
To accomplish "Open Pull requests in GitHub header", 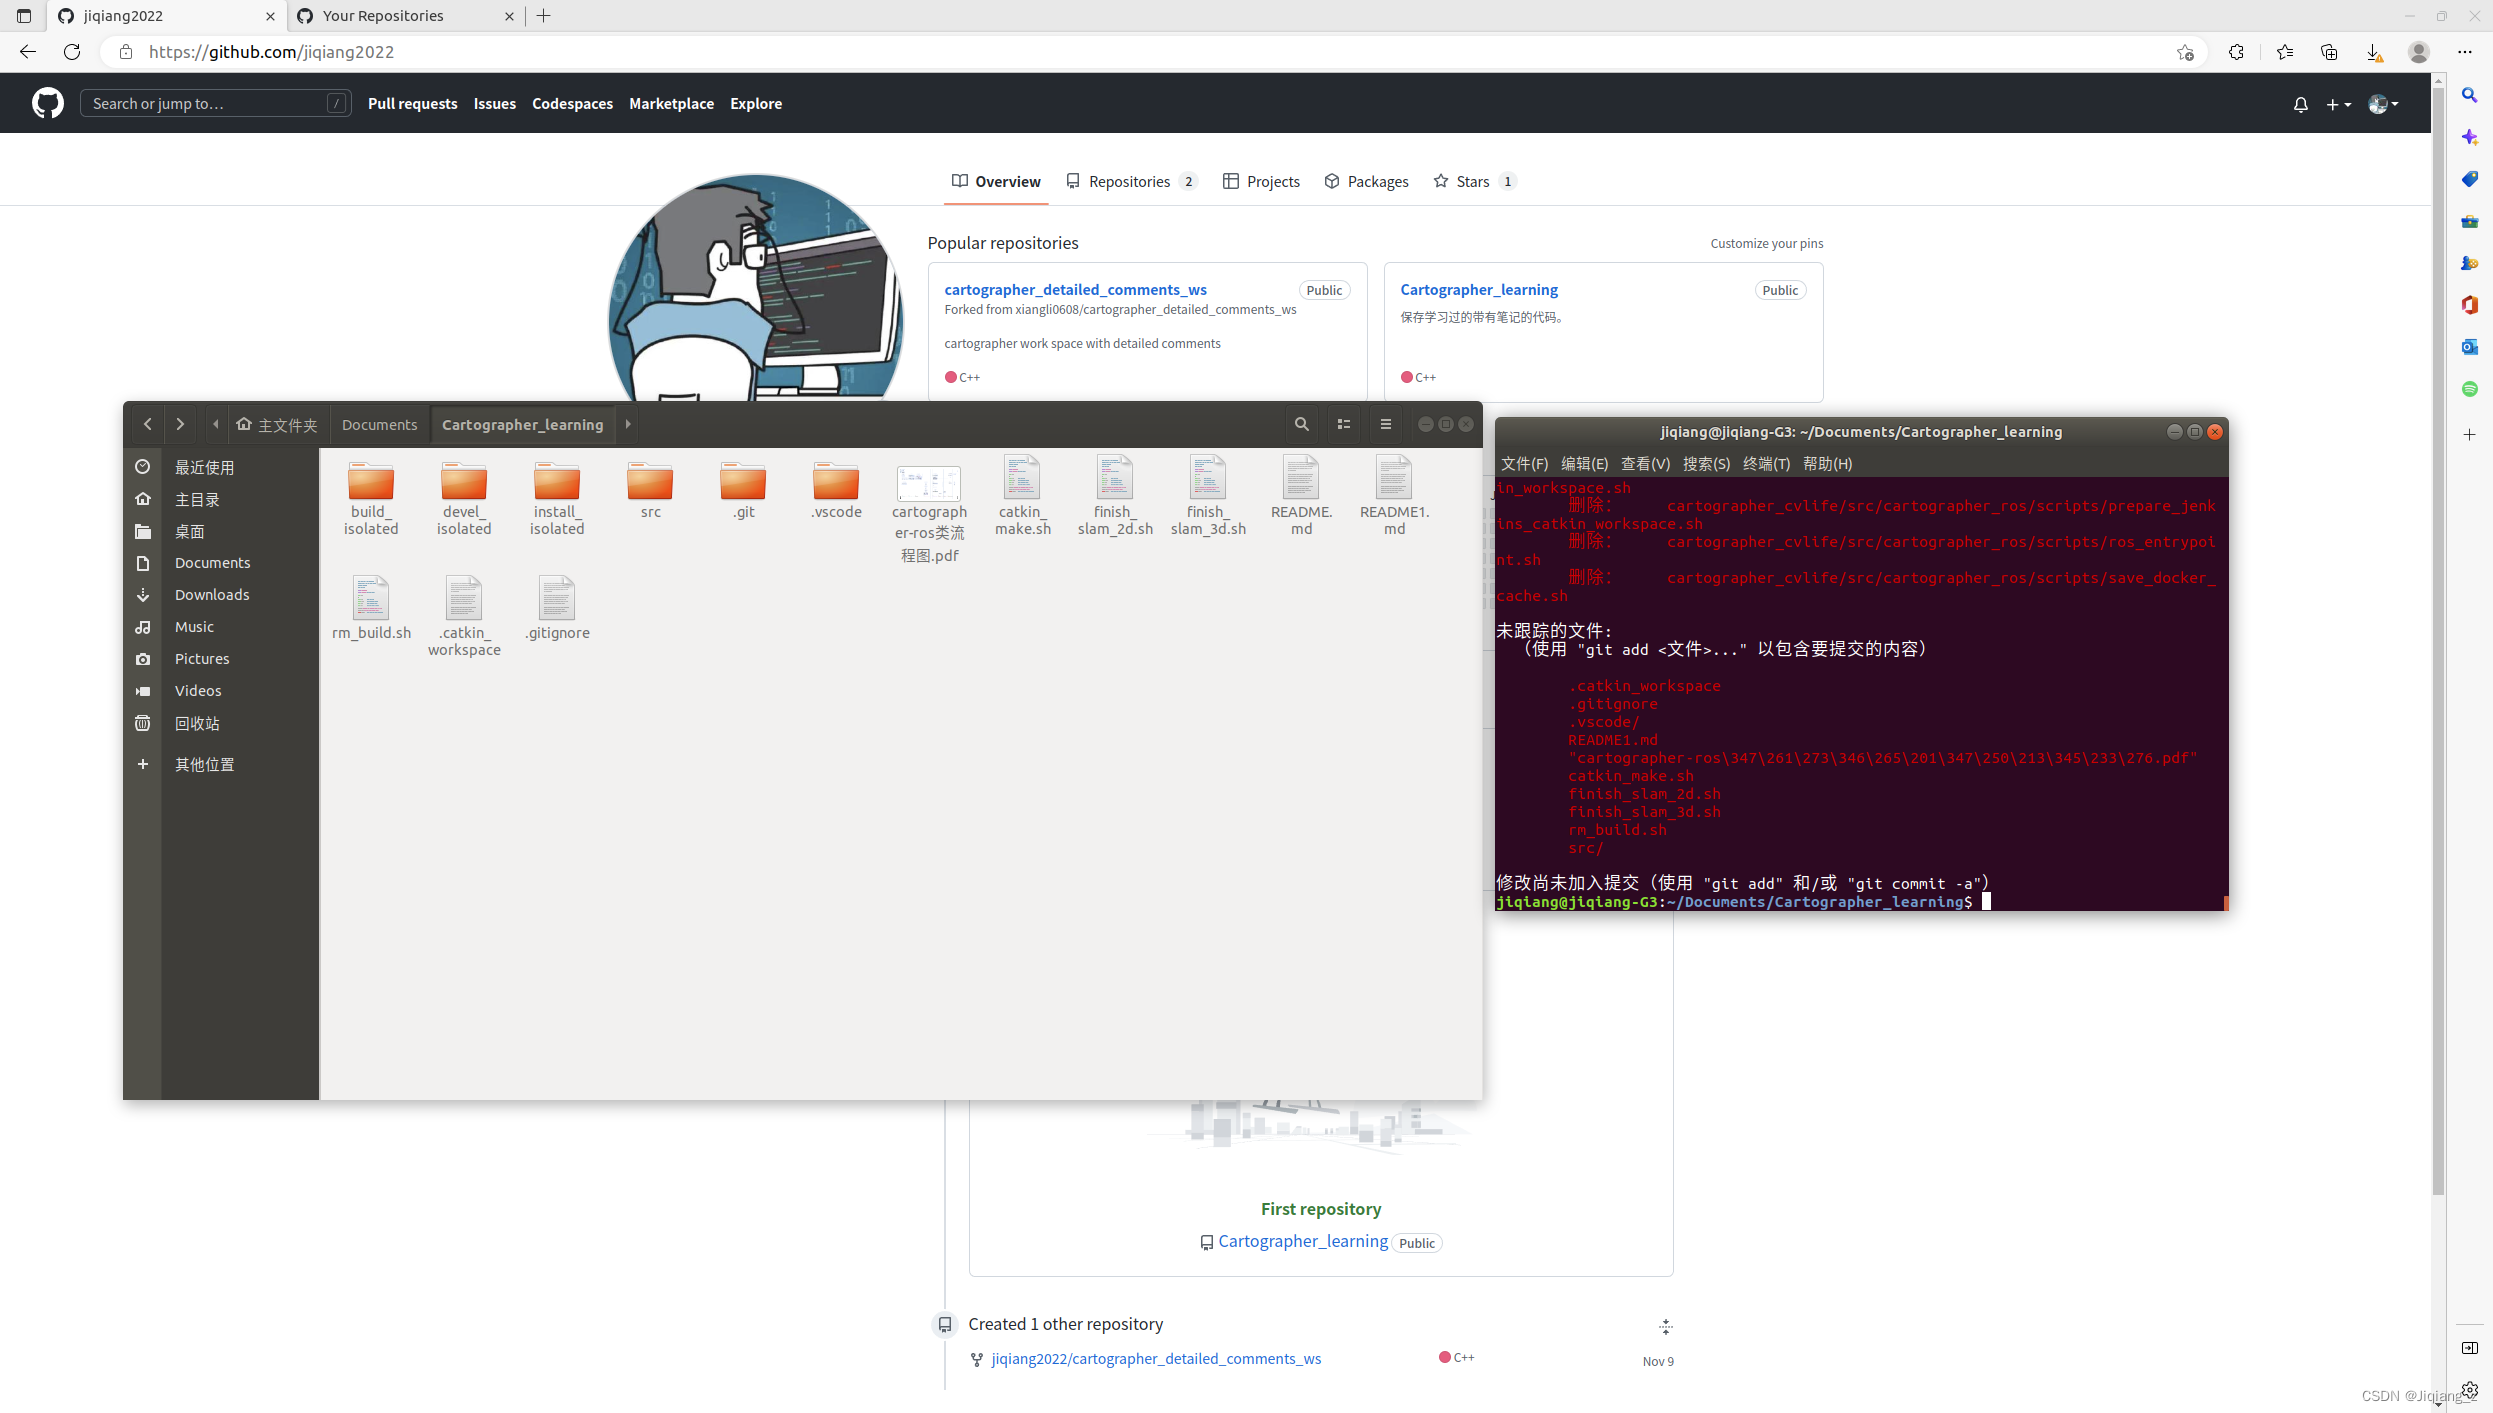I will click(412, 103).
